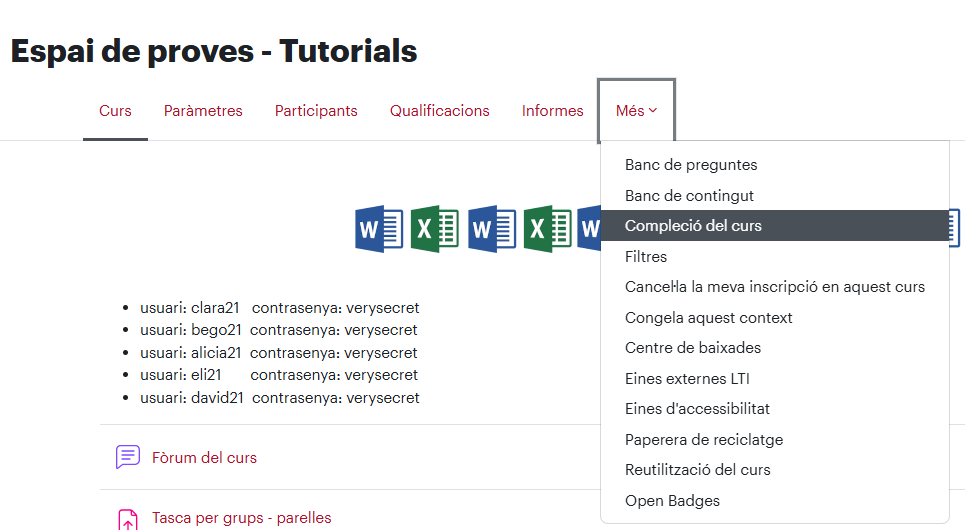Click the first Excel spreadsheet icon
The width and height of the screenshot is (965, 530).
[434, 229]
